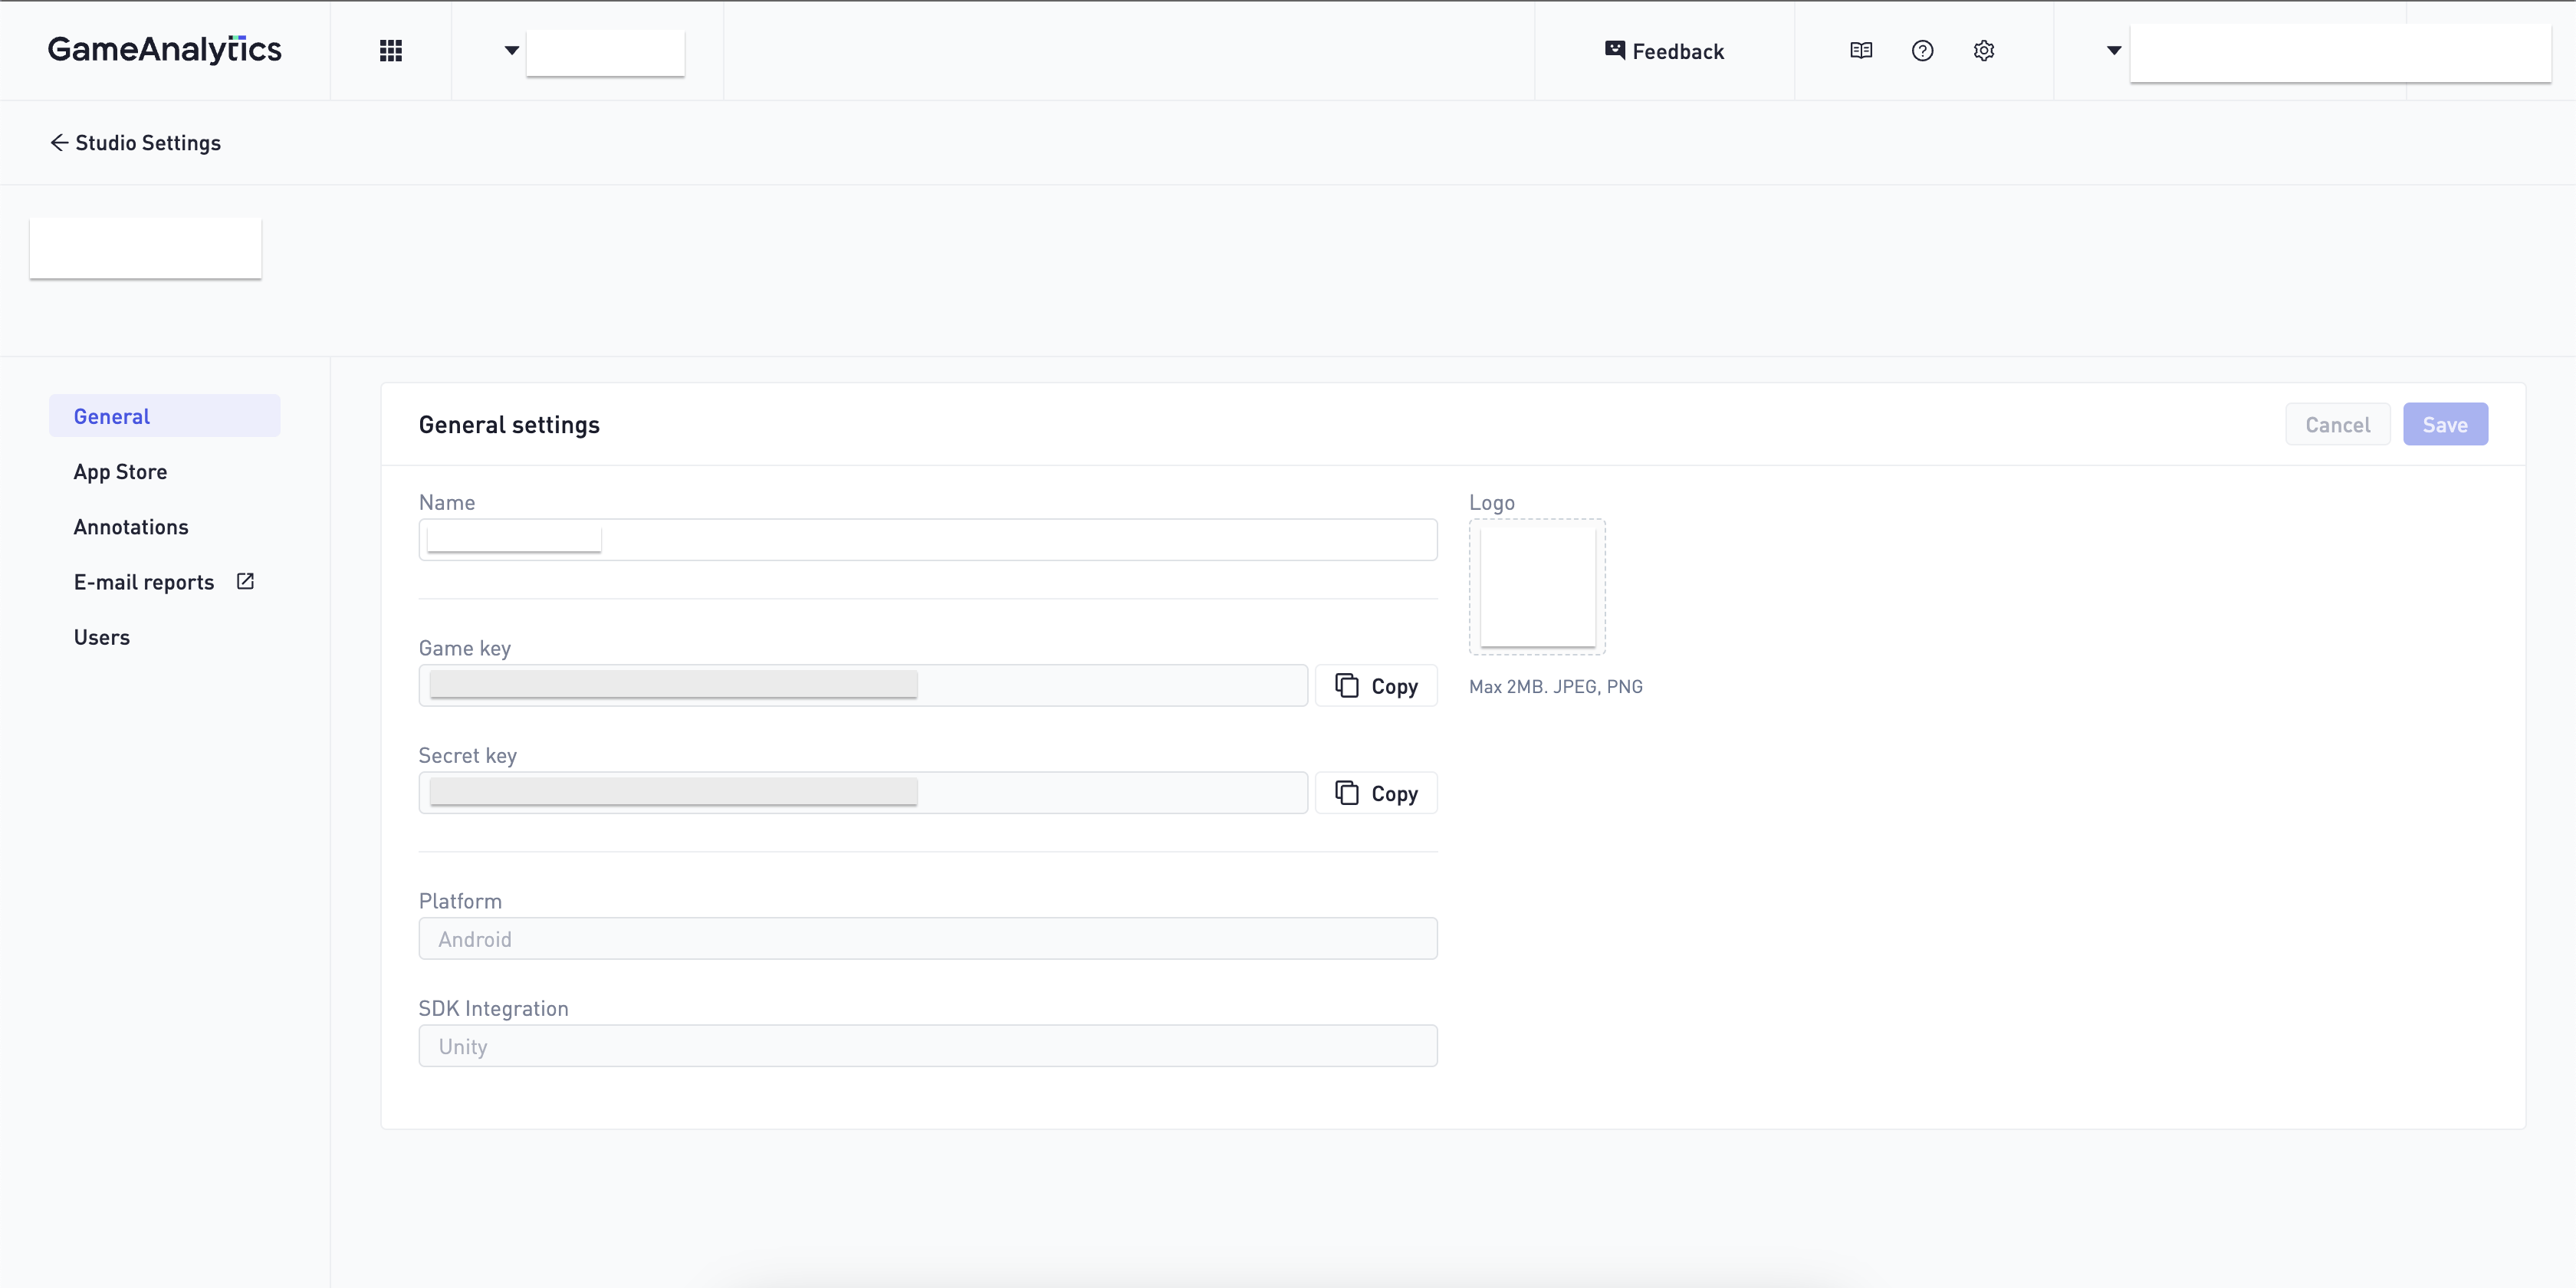Open the settings gear icon
2576x1288 pixels.
pos(1984,51)
